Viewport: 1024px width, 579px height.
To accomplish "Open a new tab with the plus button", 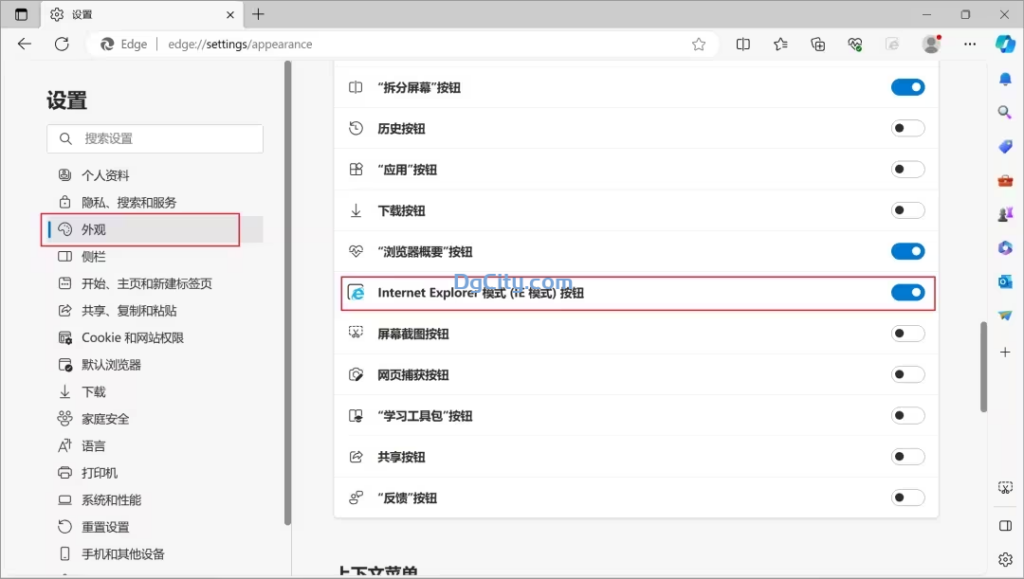I will pos(259,14).
